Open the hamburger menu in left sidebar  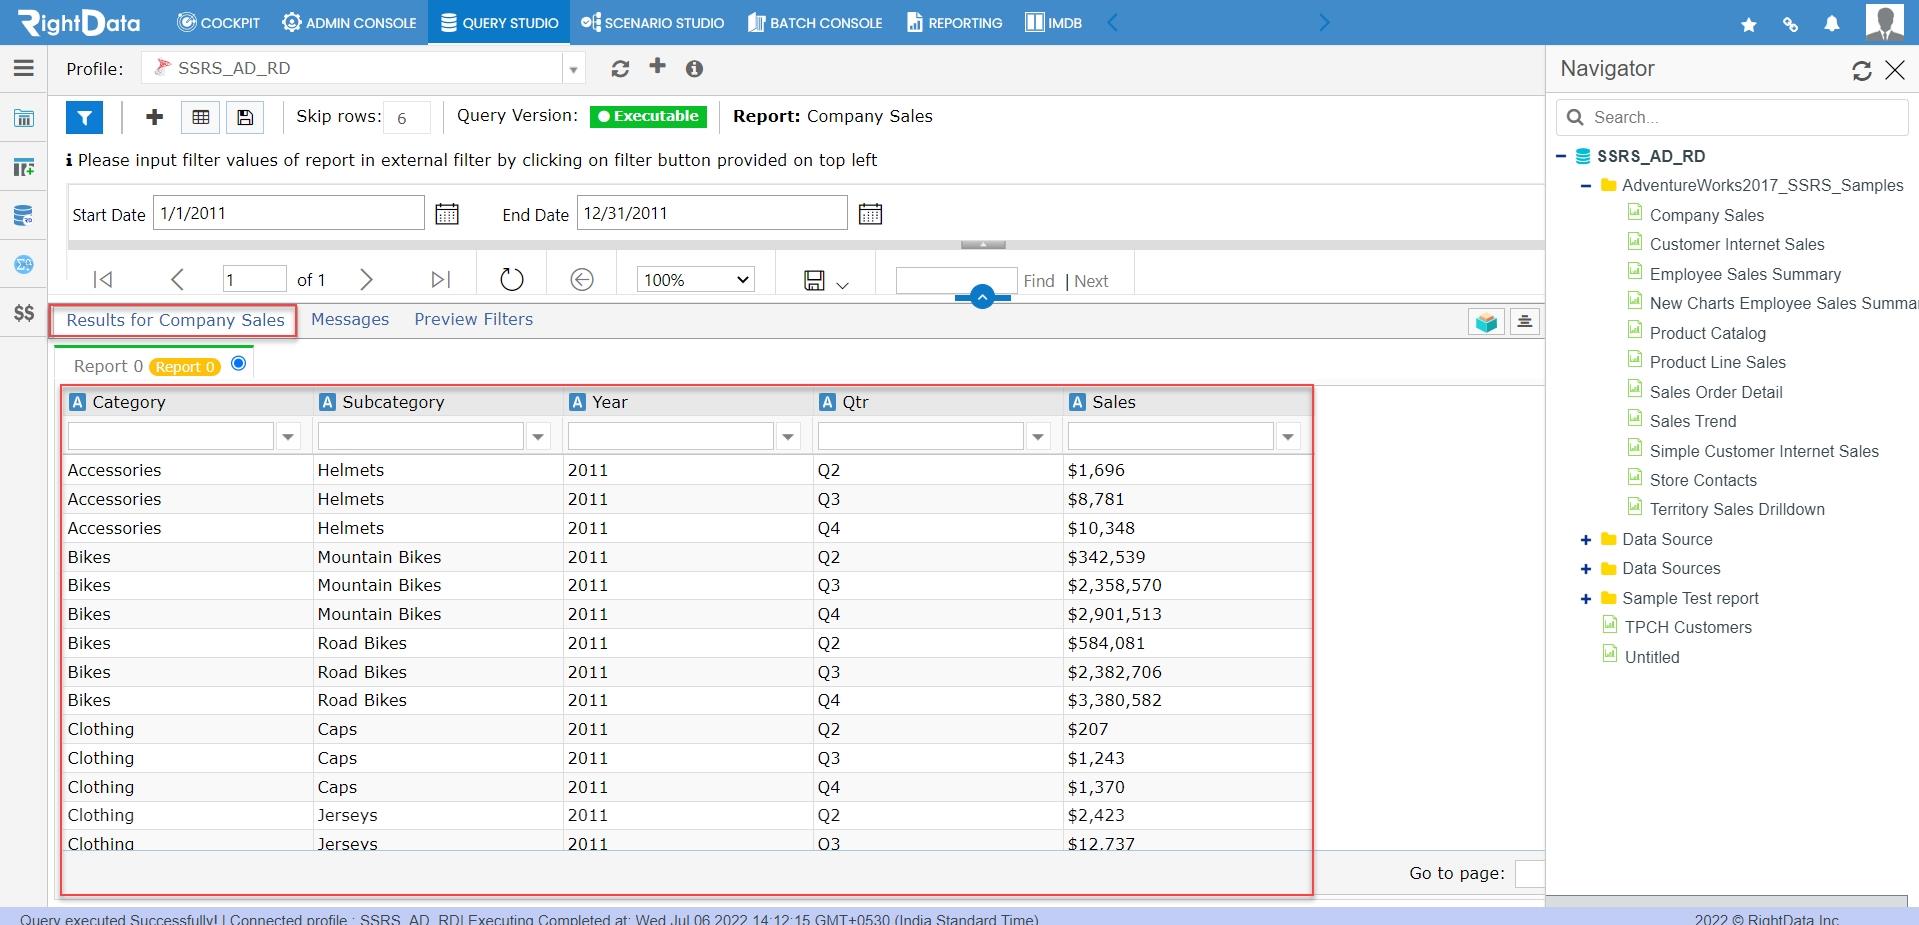click(24, 68)
